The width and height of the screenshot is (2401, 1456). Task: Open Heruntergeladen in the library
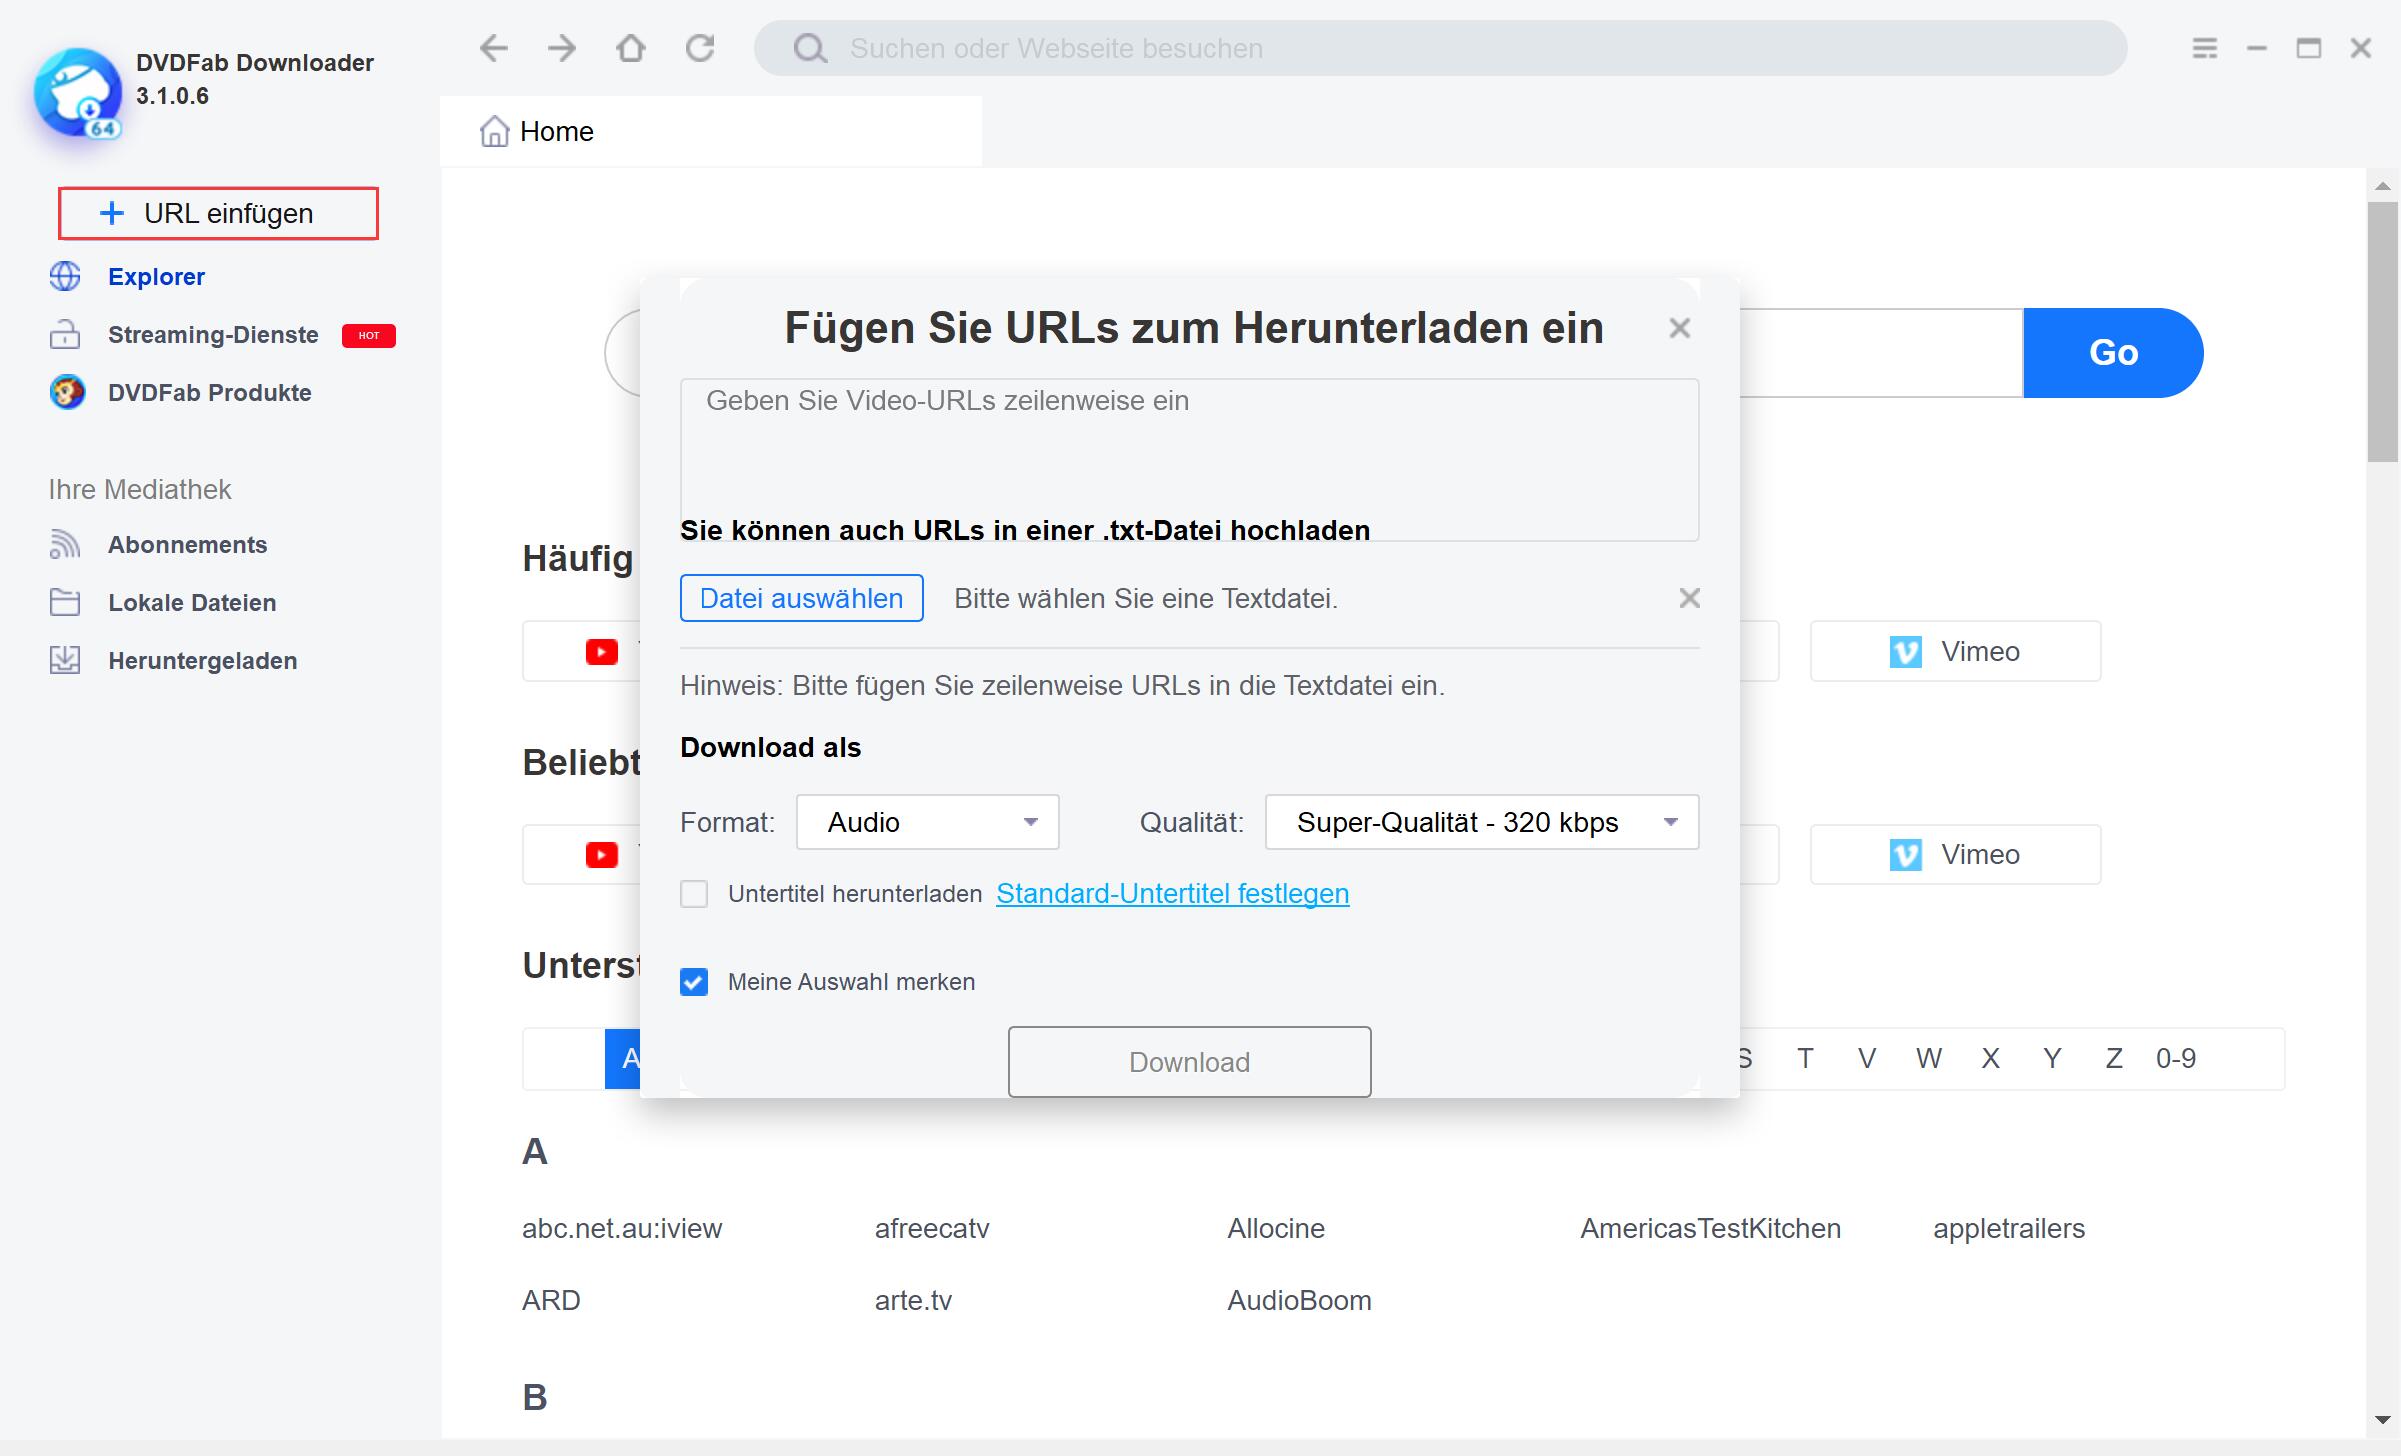tap(203, 660)
